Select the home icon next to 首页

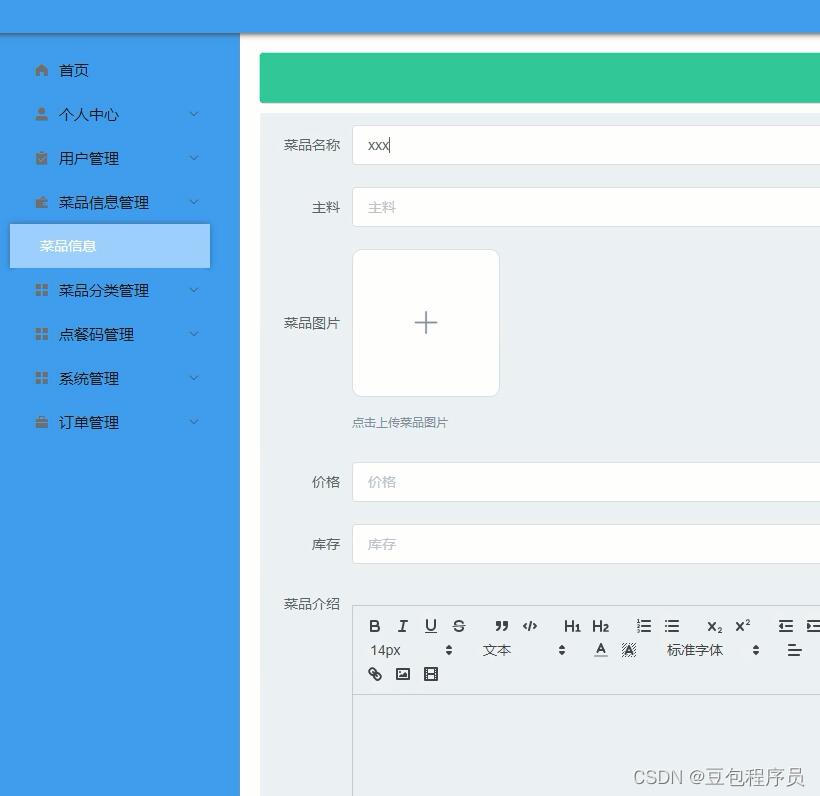[41, 70]
